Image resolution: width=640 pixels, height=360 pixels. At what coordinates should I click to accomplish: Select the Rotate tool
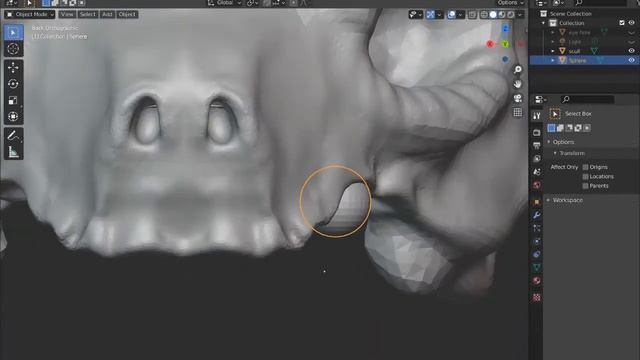coord(13,84)
